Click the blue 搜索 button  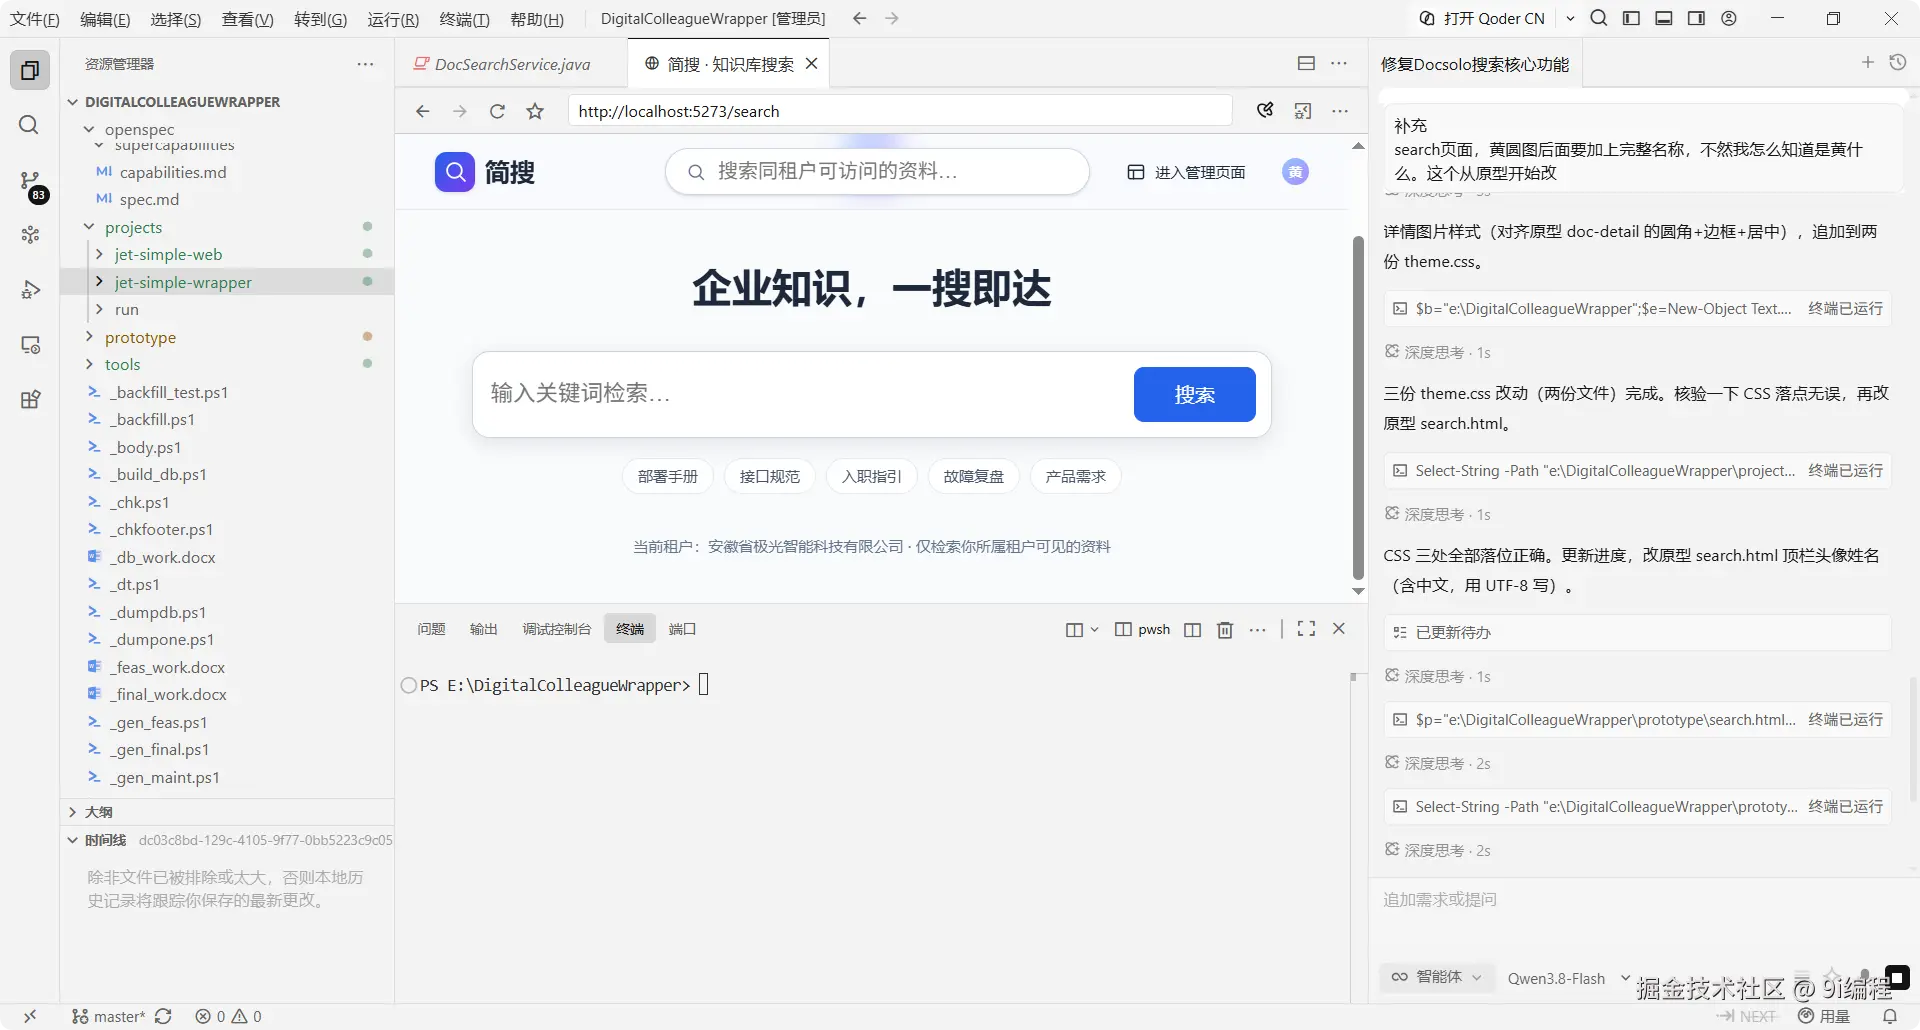[x=1194, y=394]
